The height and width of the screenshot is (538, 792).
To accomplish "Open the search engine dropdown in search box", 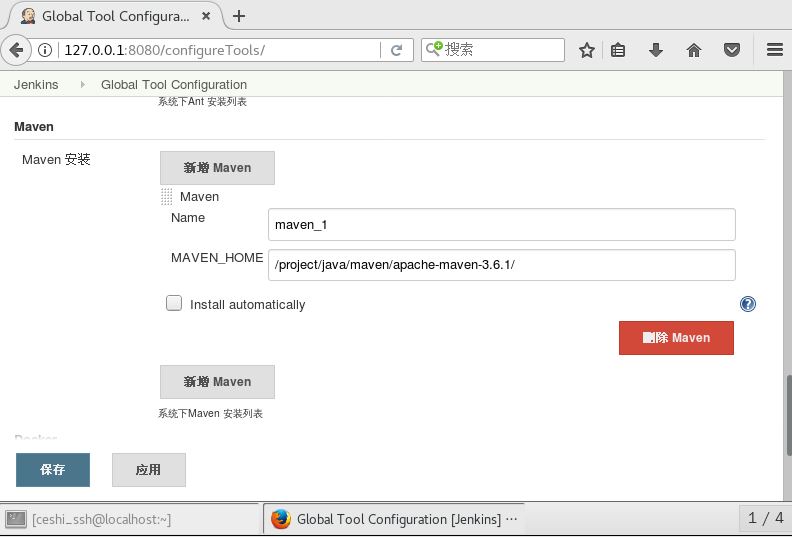I will click(435, 50).
